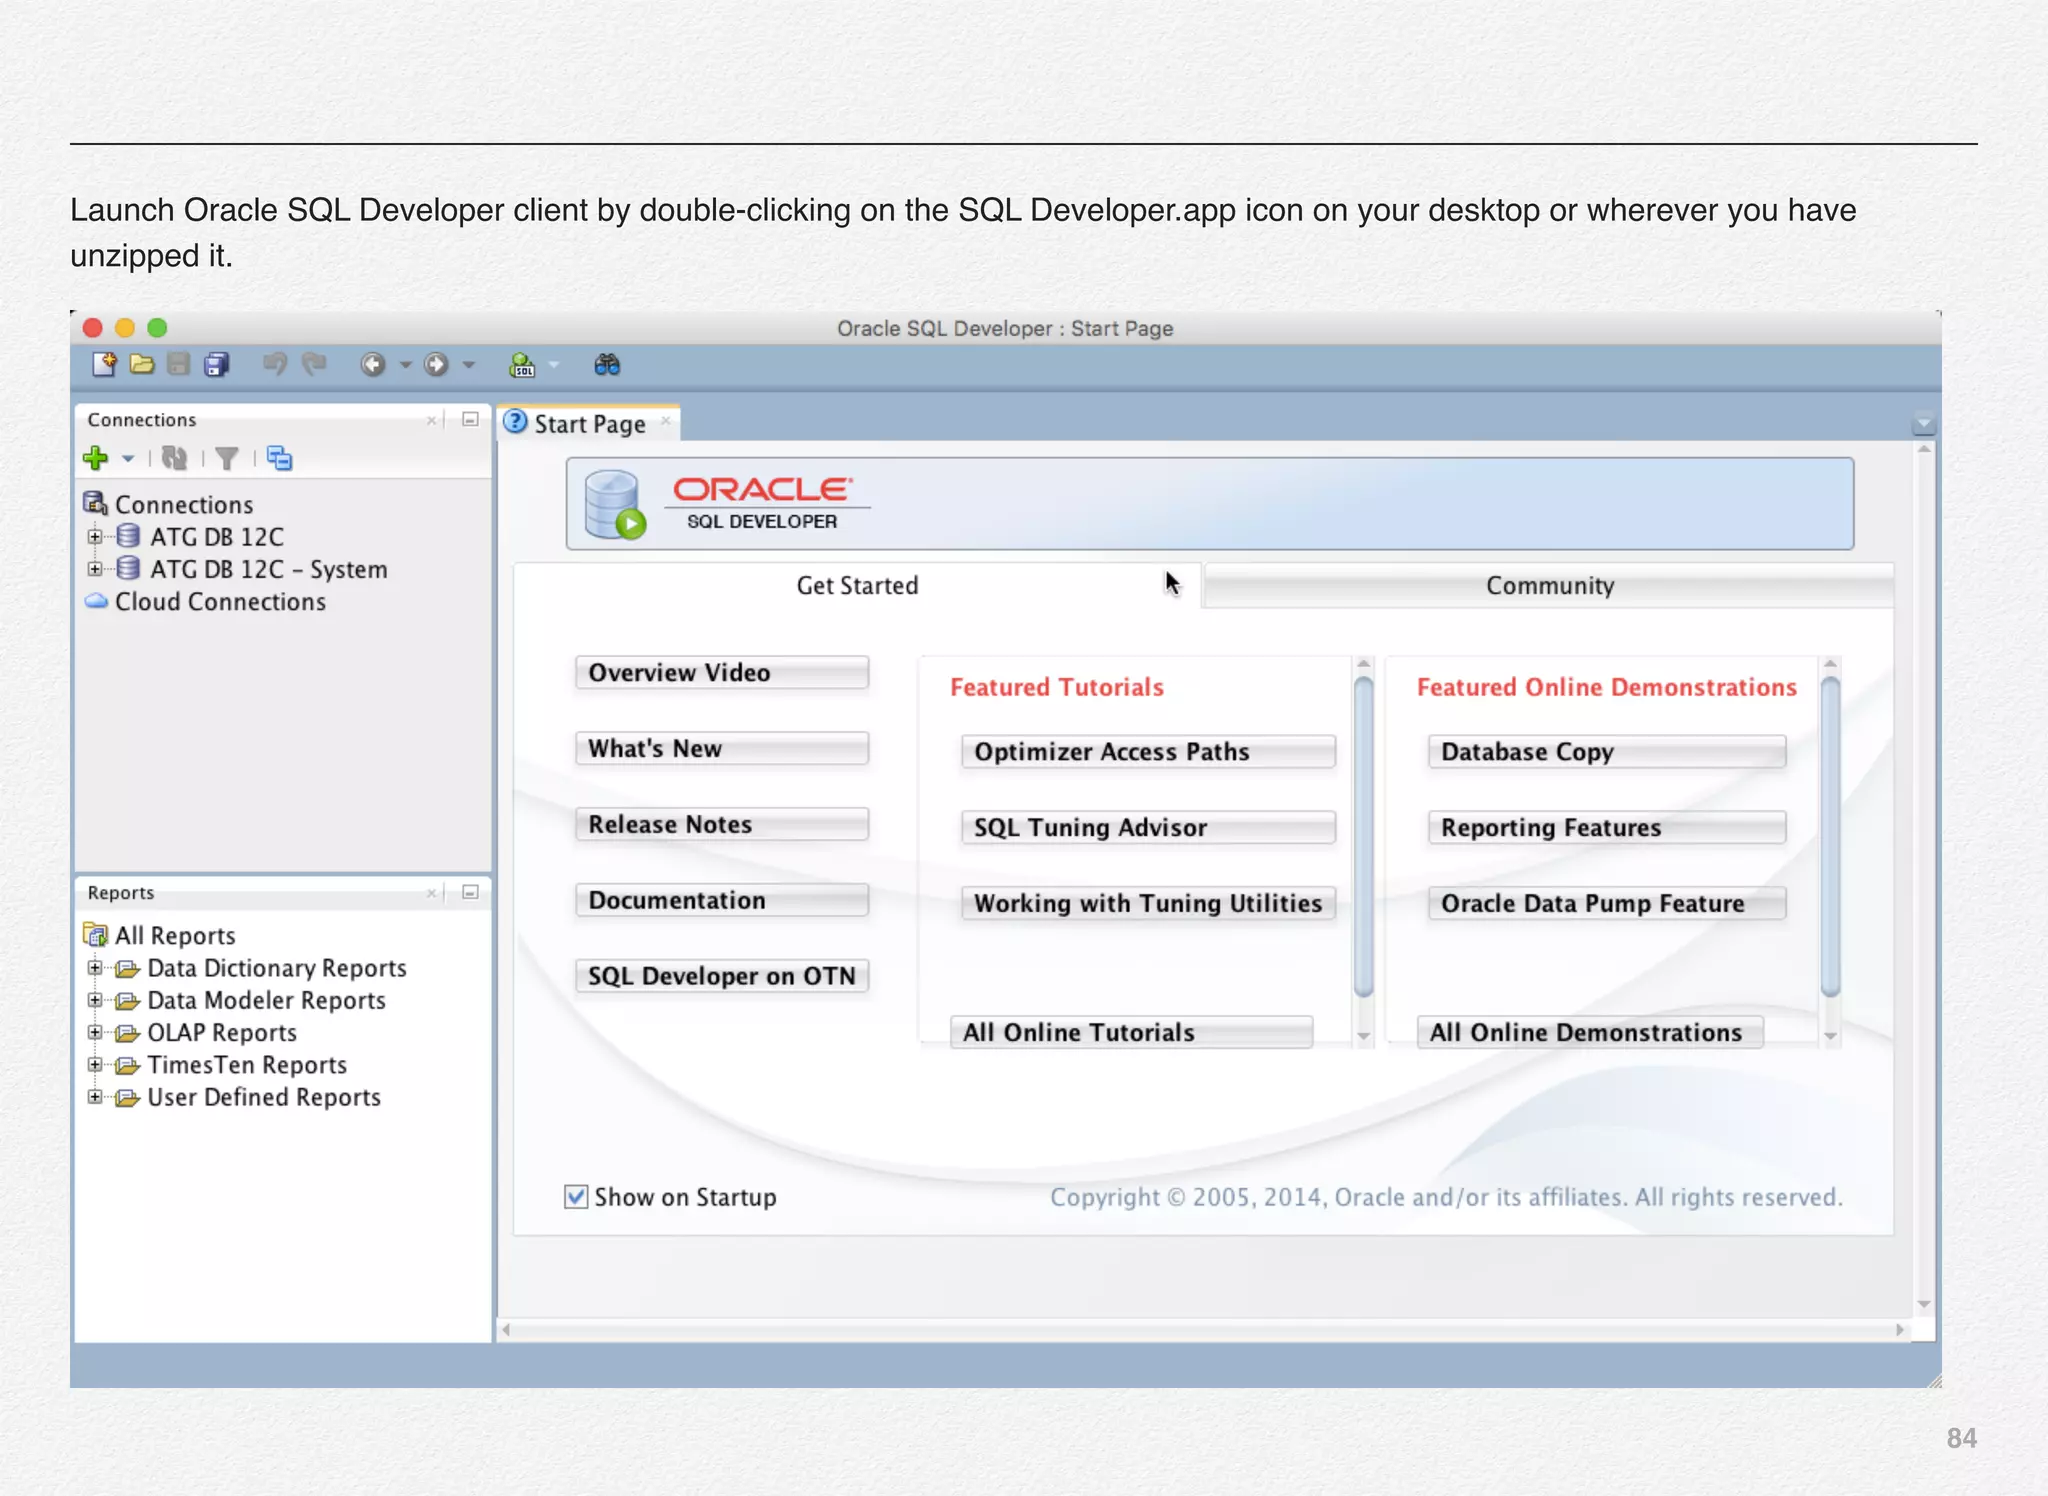Click the ATG DB 12C database icon
Viewport: 2048px width, 1496px height.
pyautogui.click(x=127, y=537)
